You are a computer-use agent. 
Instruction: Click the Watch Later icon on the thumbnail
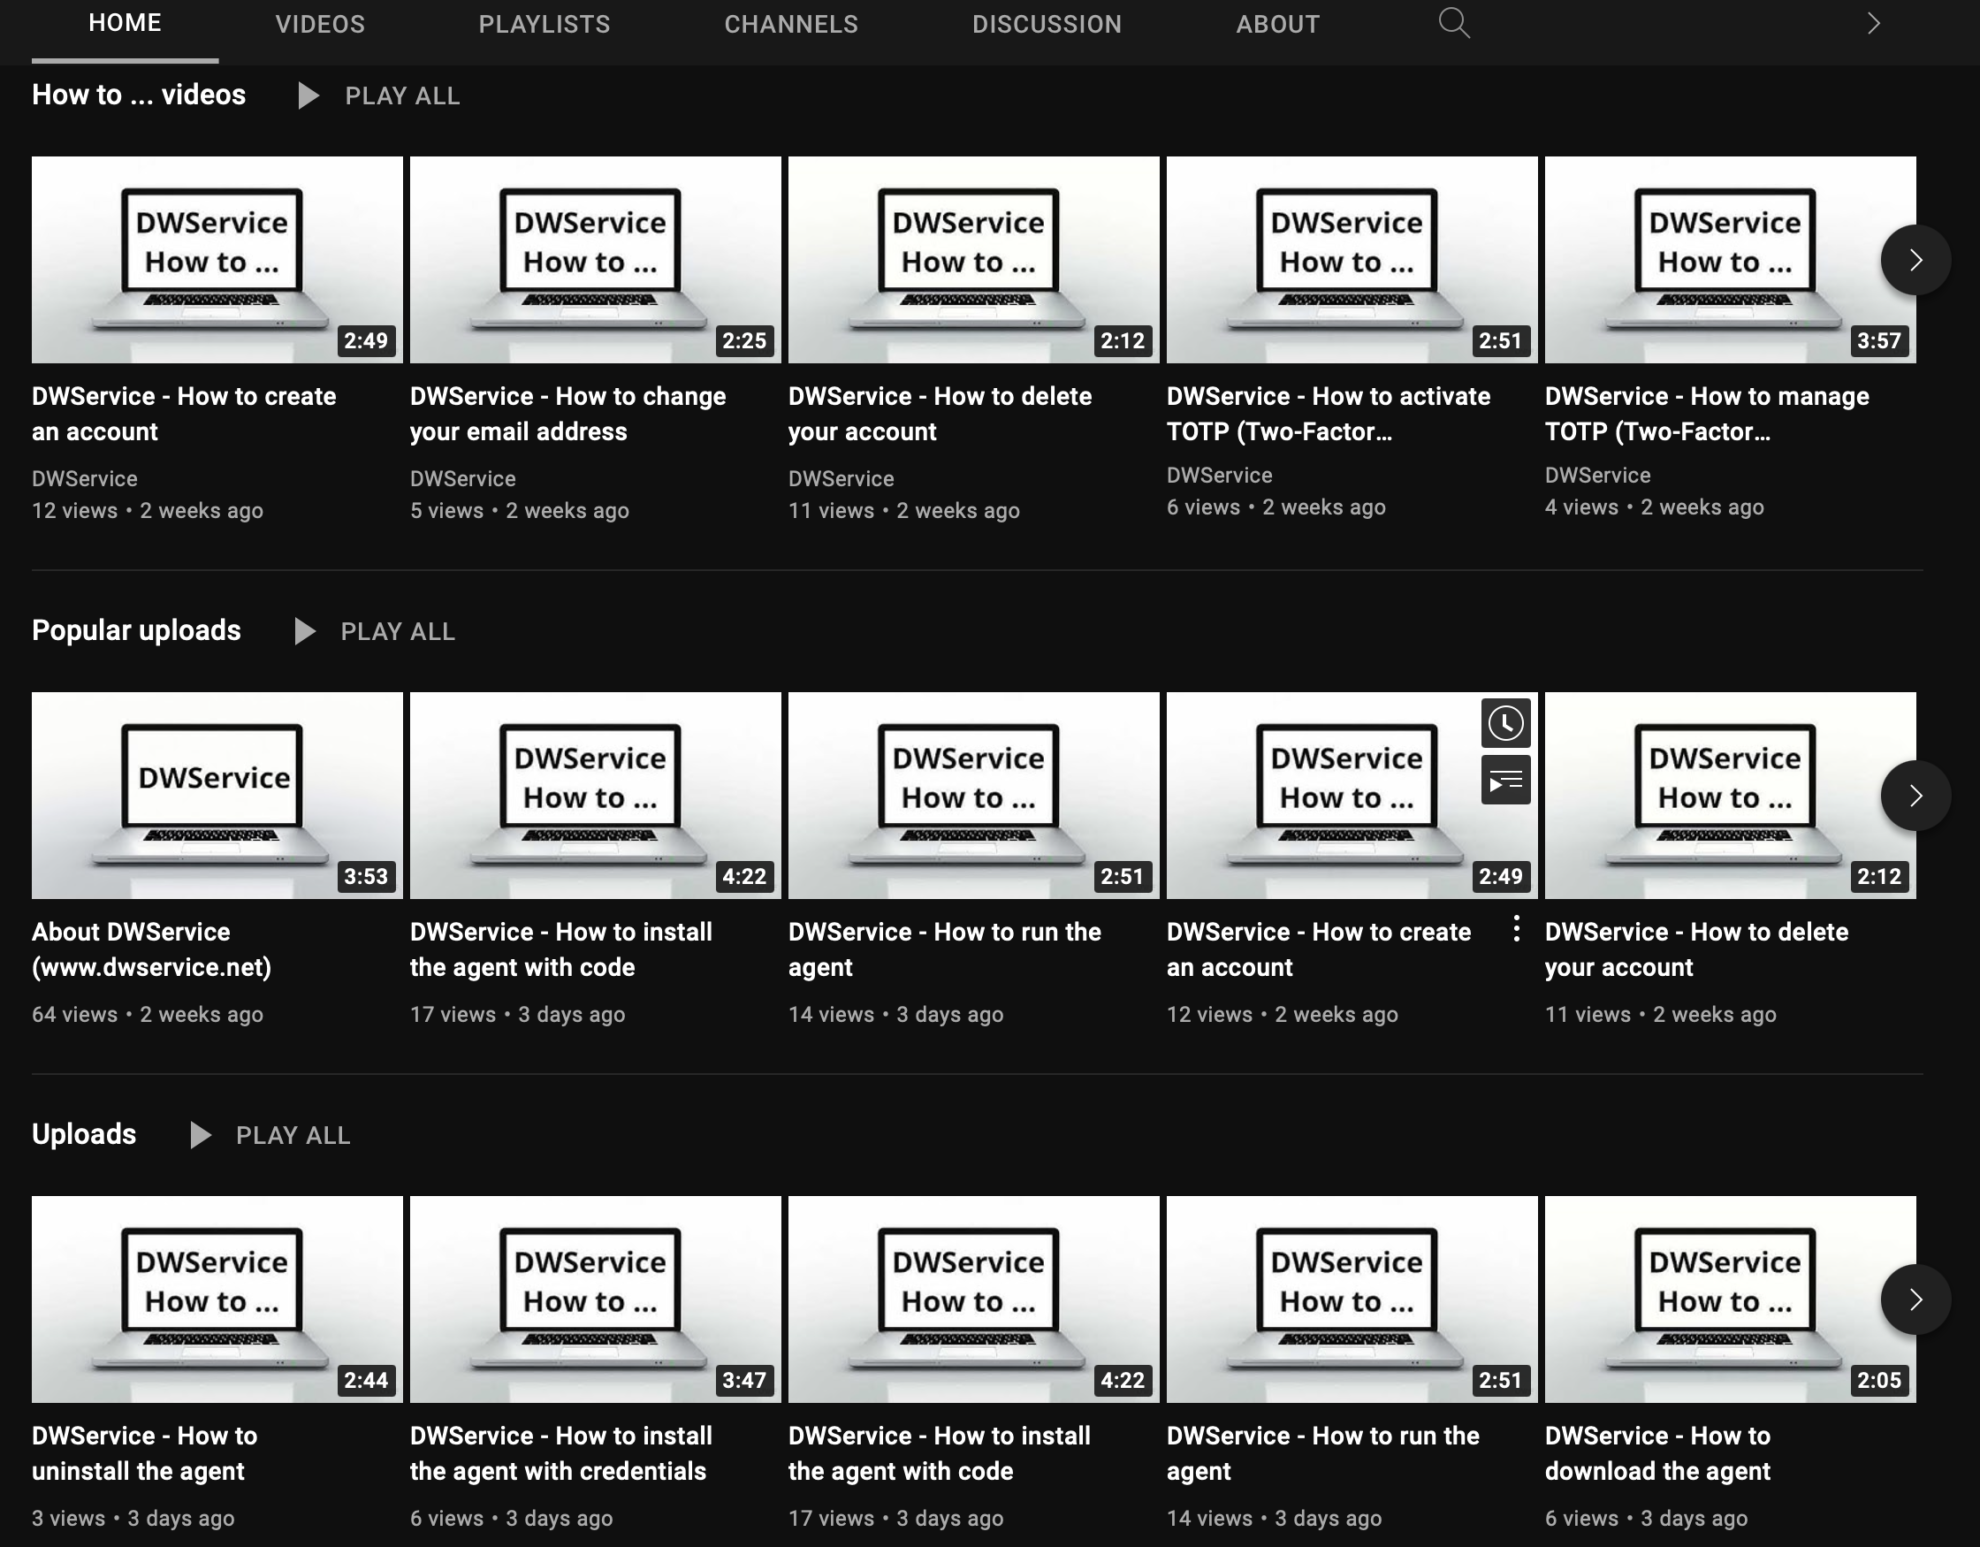click(1505, 722)
